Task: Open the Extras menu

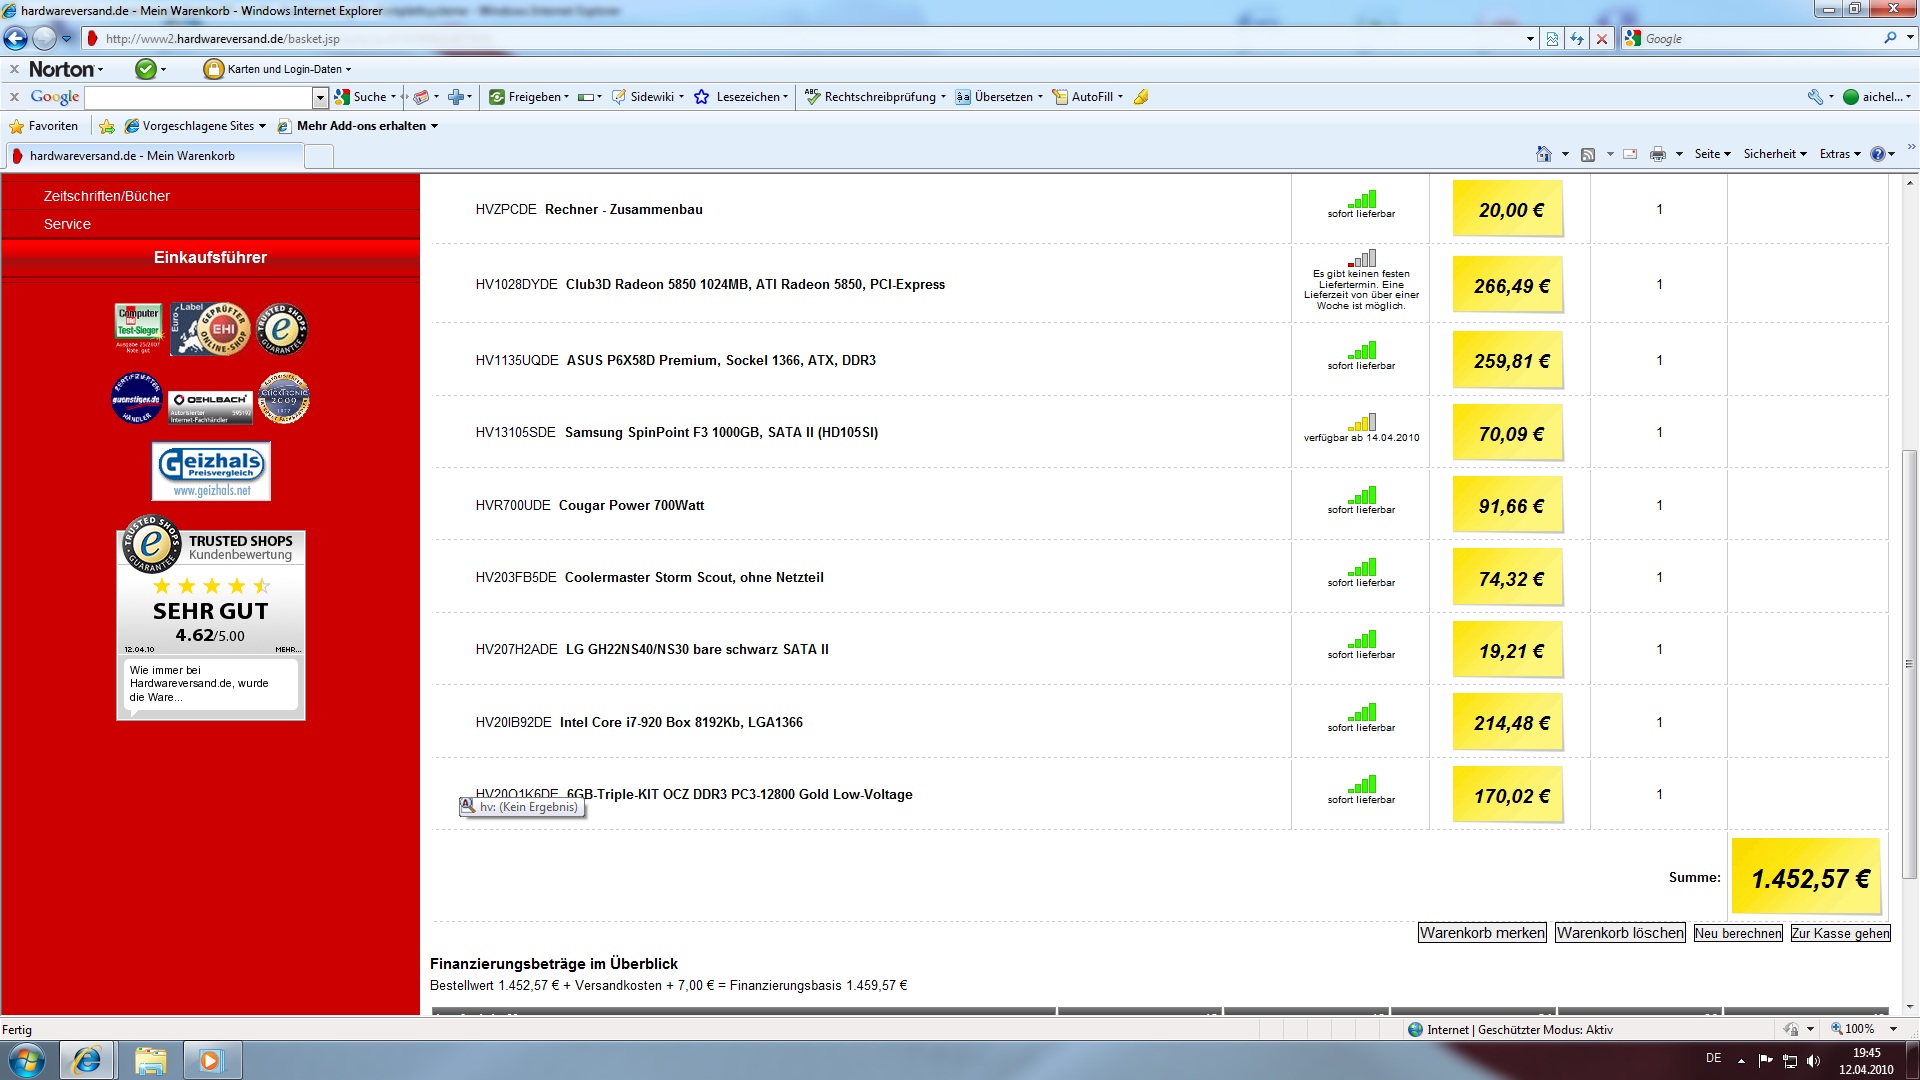Action: pyautogui.click(x=1840, y=154)
